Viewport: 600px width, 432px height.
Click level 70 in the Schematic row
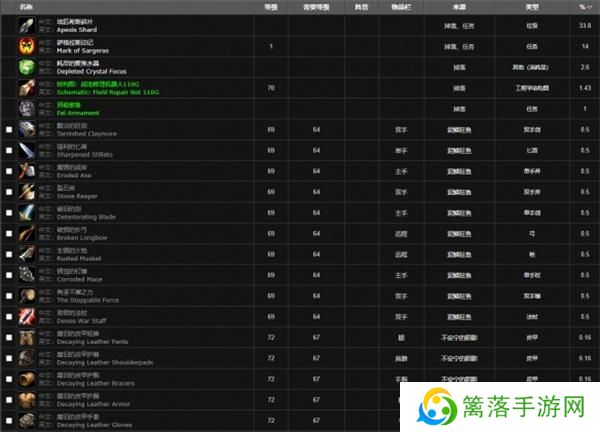pyautogui.click(x=271, y=88)
